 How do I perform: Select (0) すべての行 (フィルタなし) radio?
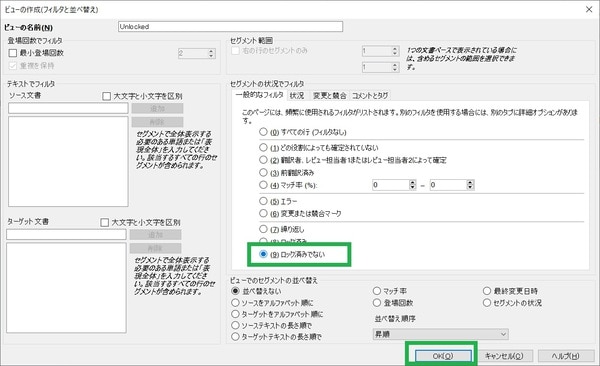tap(263, 132)
